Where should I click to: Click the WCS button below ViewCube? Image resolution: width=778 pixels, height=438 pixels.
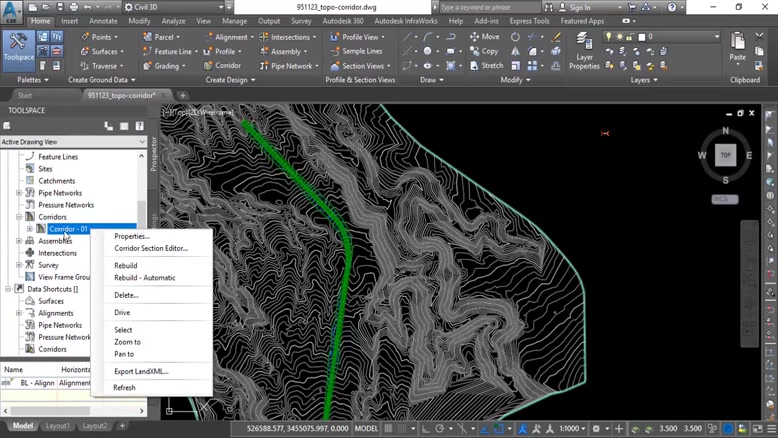click(x=725, y=199)
